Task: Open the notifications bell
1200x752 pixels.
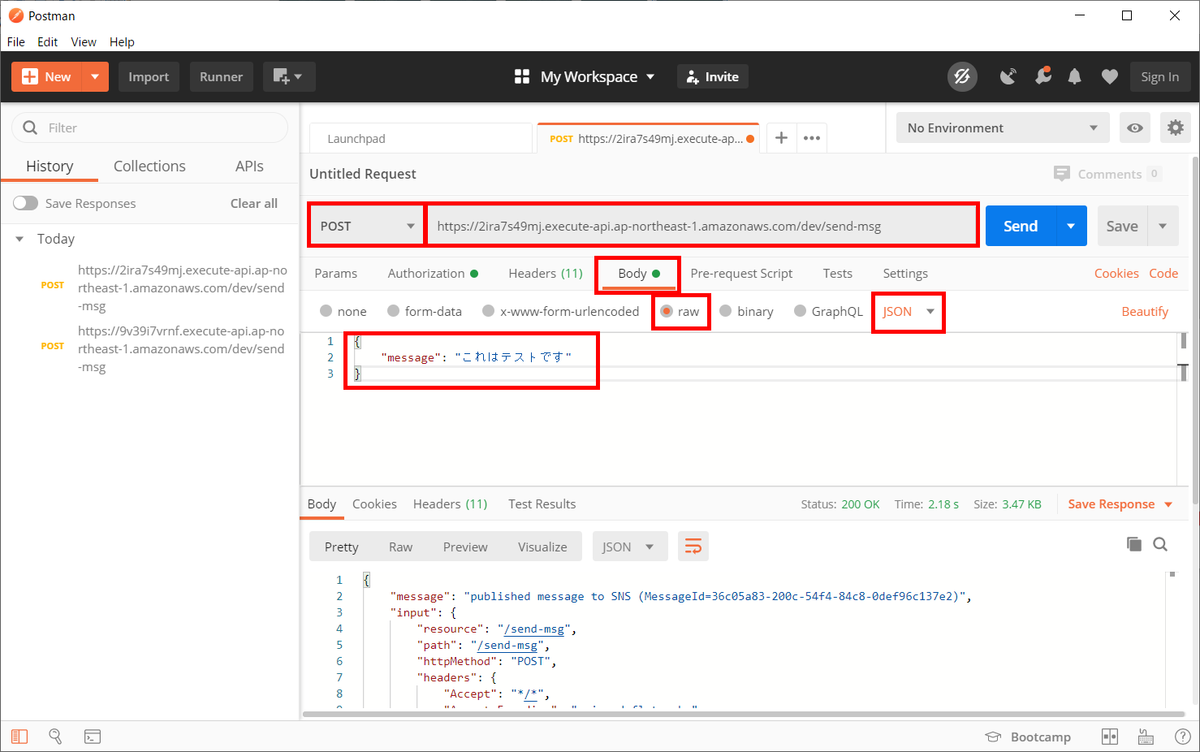Action: (1075, 77)
